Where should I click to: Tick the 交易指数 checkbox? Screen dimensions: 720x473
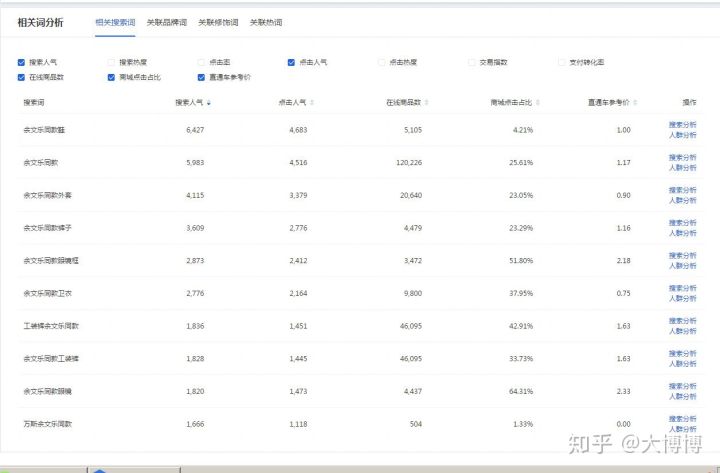pyautogui.click(x=472, y=62)
